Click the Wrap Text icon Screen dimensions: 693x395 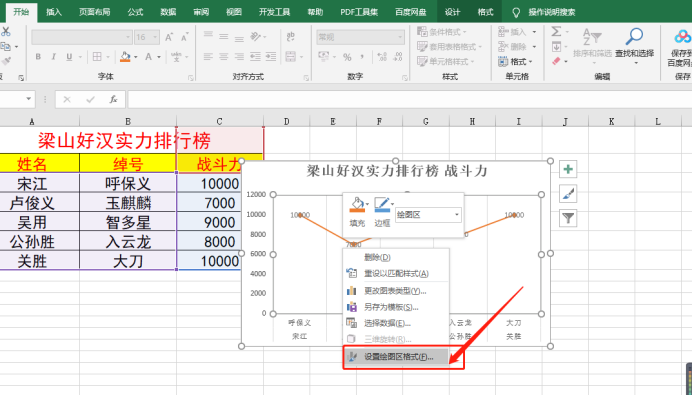coord(290,36)
